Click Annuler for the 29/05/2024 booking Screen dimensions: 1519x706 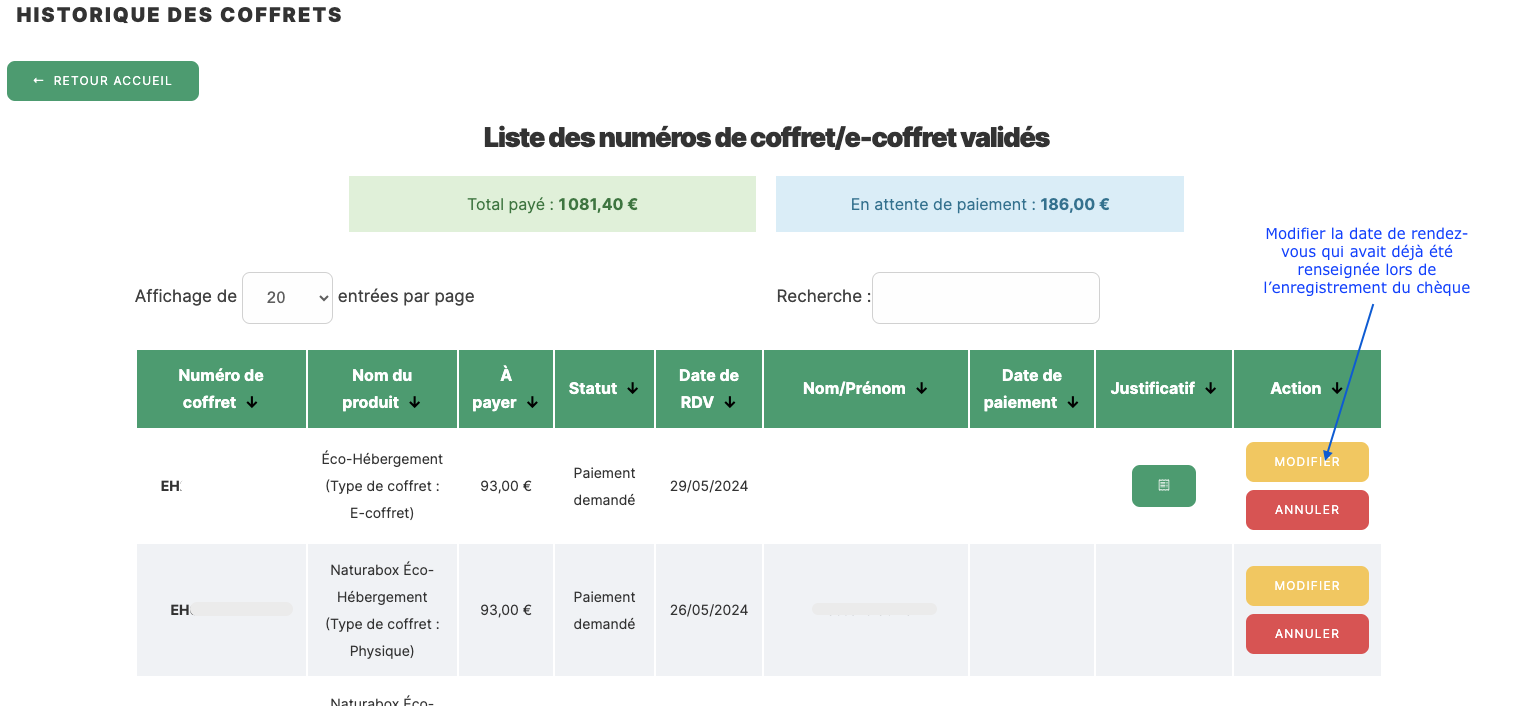[1307, 510]
